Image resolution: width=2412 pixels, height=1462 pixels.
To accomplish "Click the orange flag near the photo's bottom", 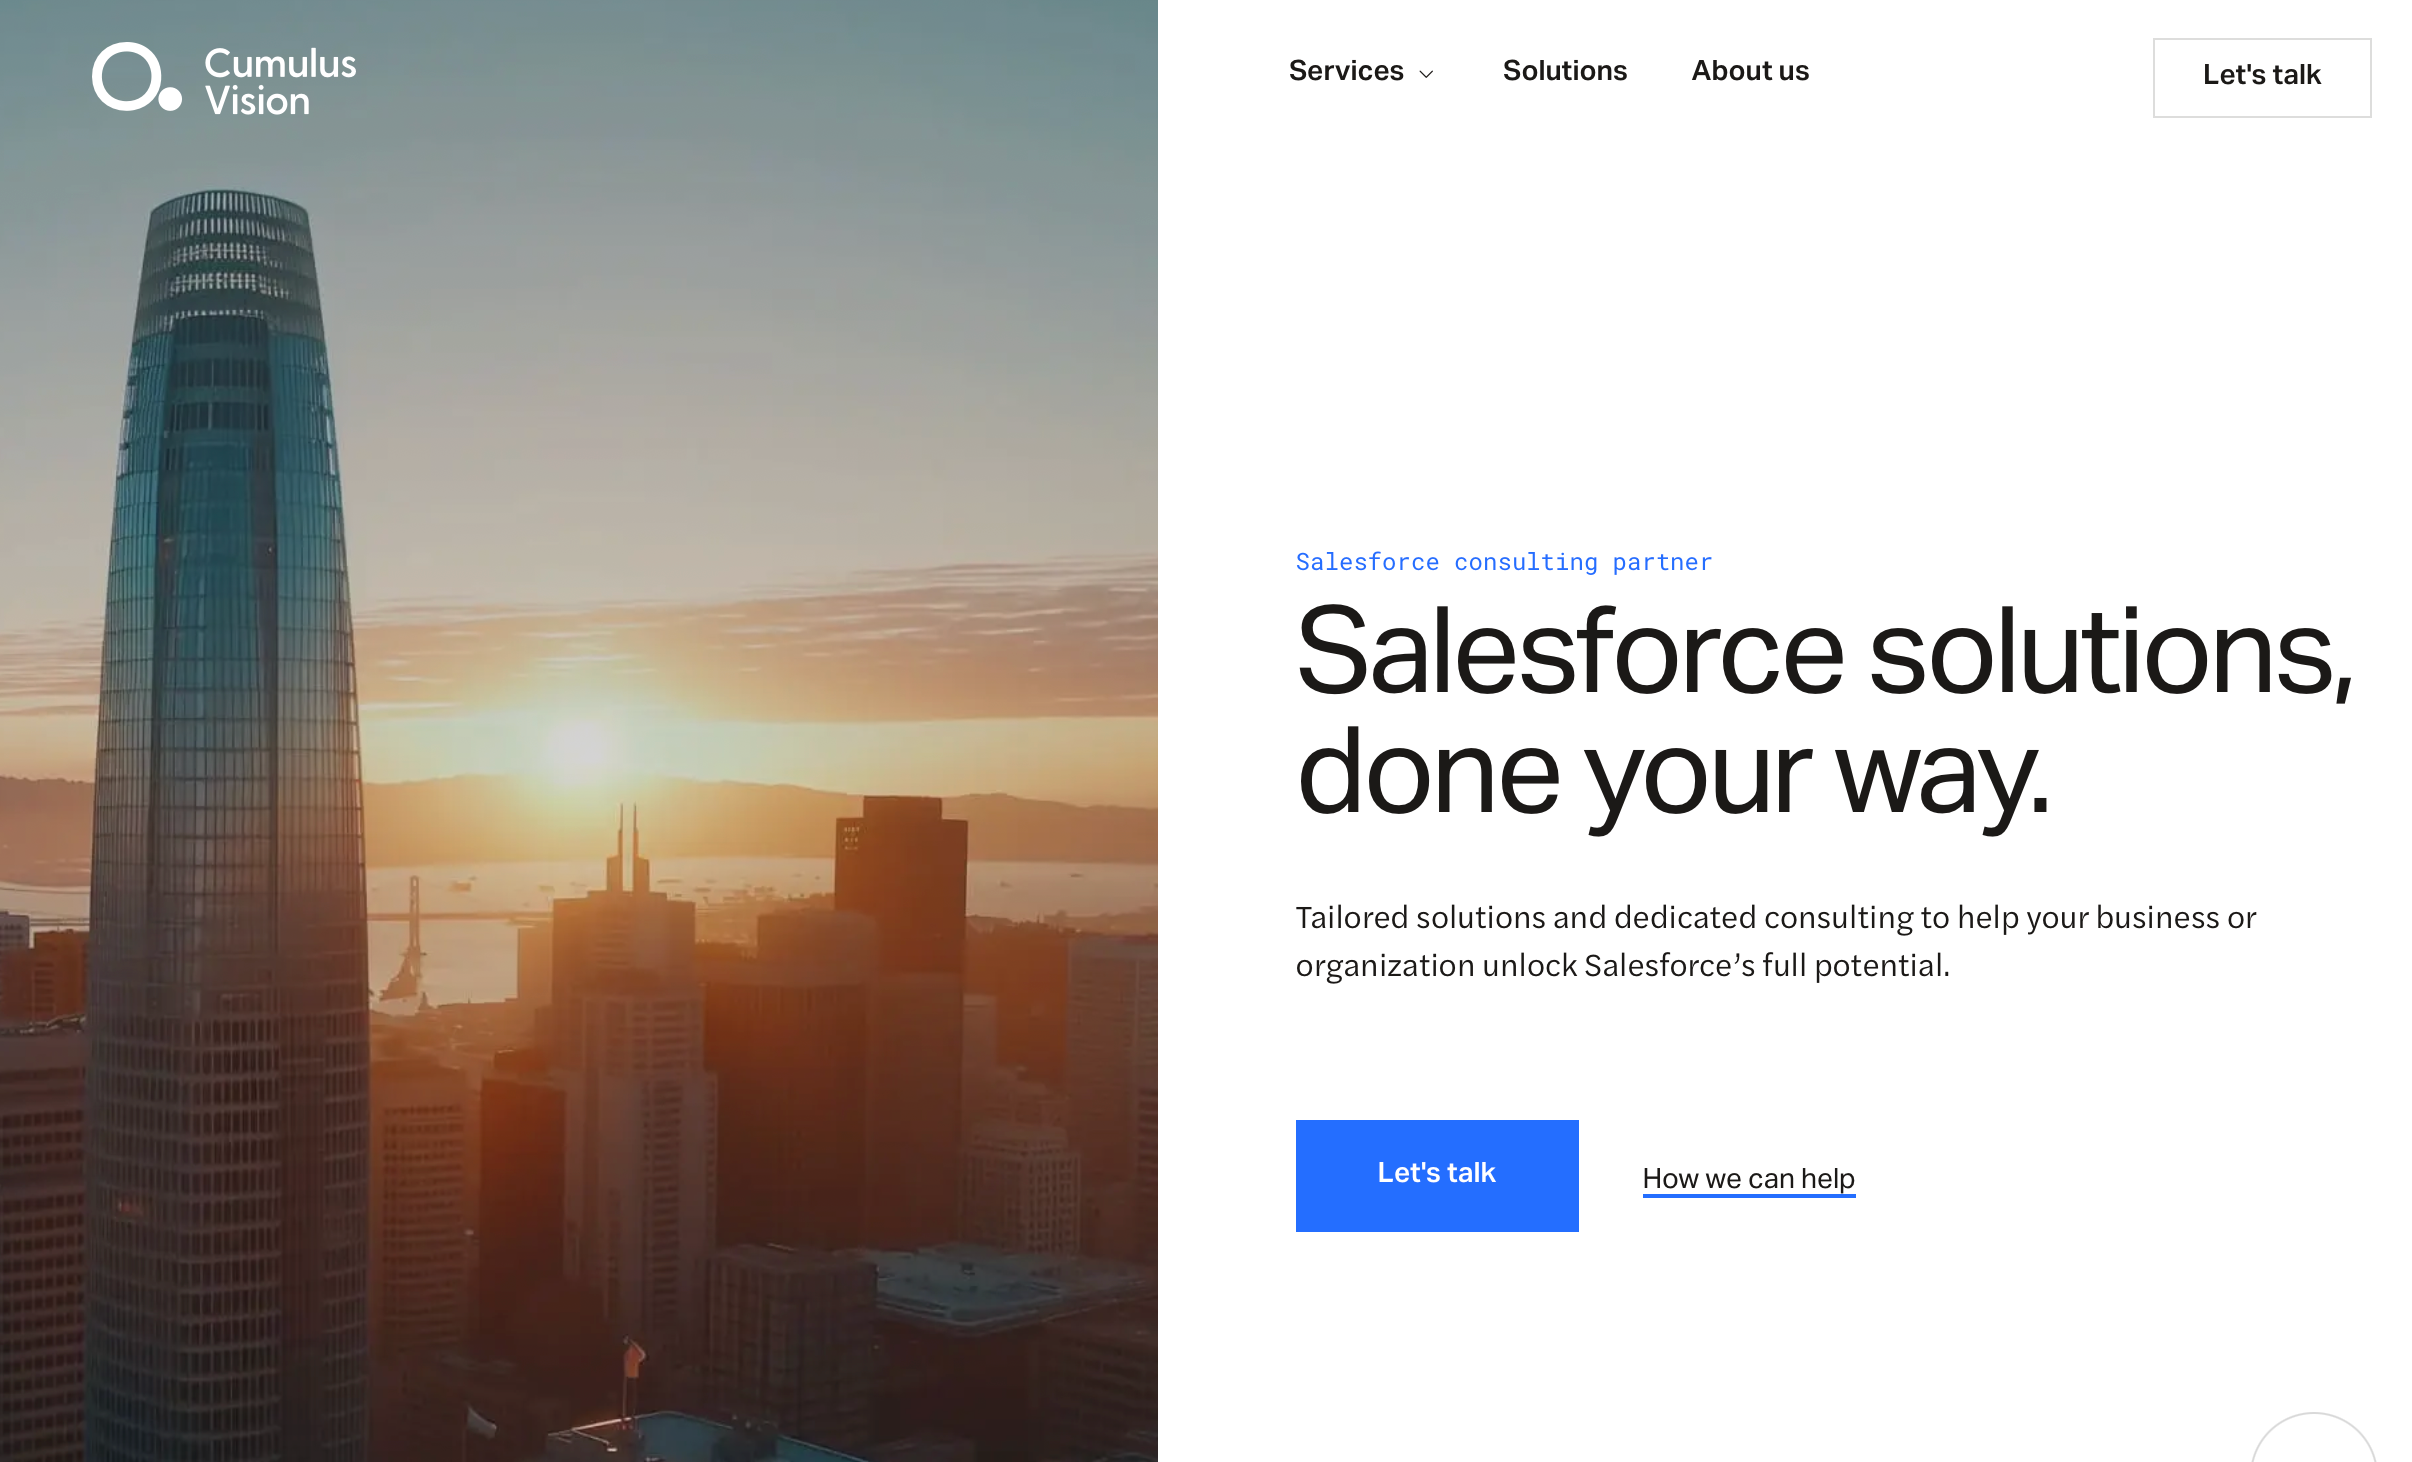I will coord(632,1358).
